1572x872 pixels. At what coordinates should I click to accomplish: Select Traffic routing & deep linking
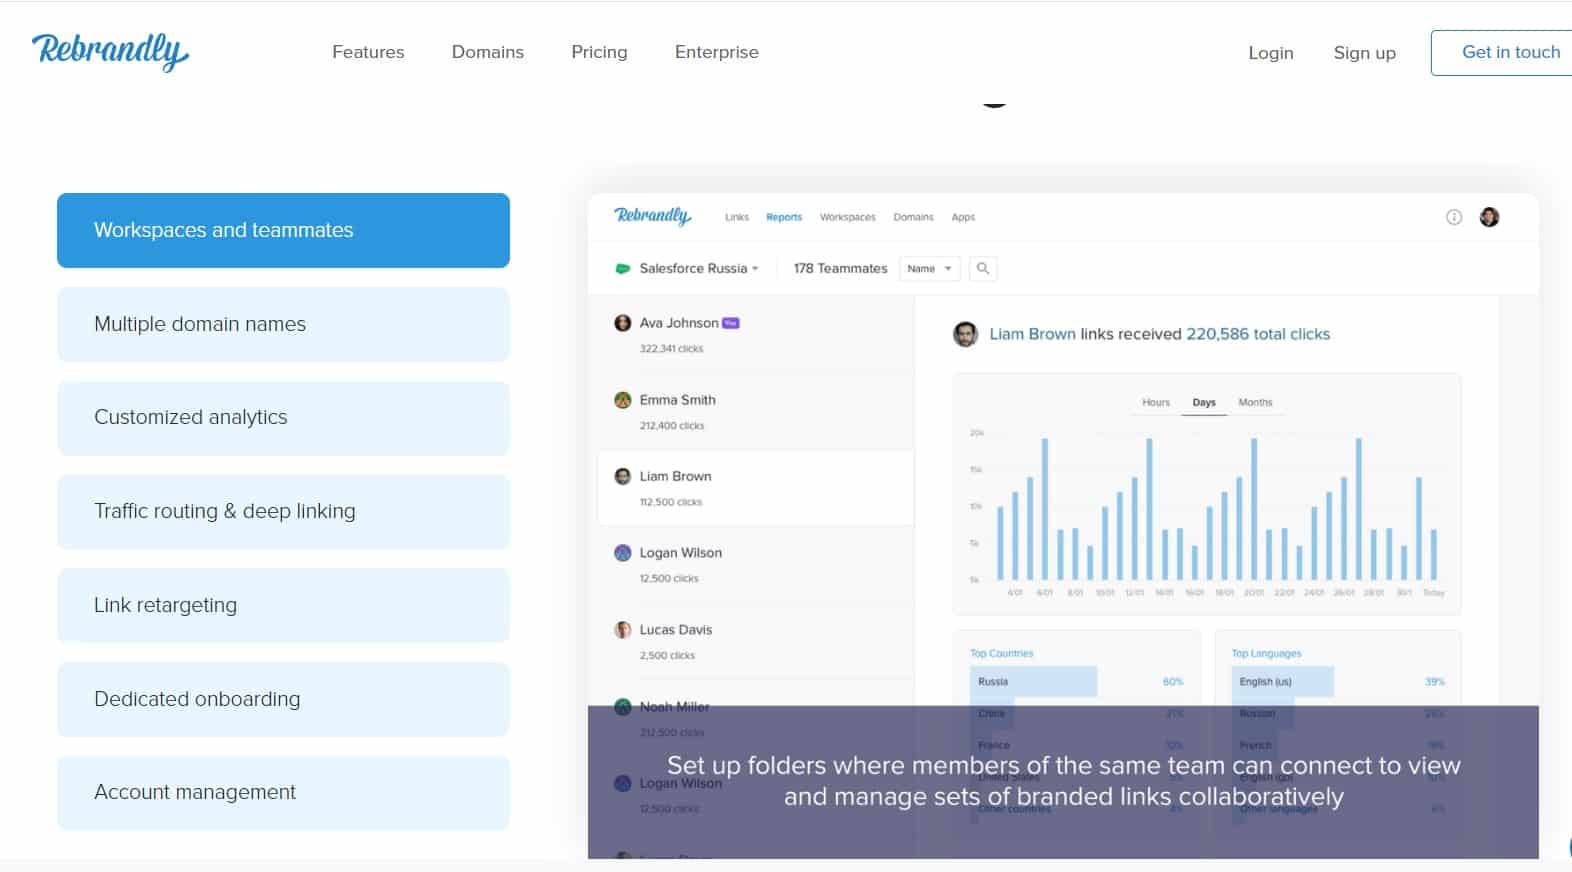[283, 511]
